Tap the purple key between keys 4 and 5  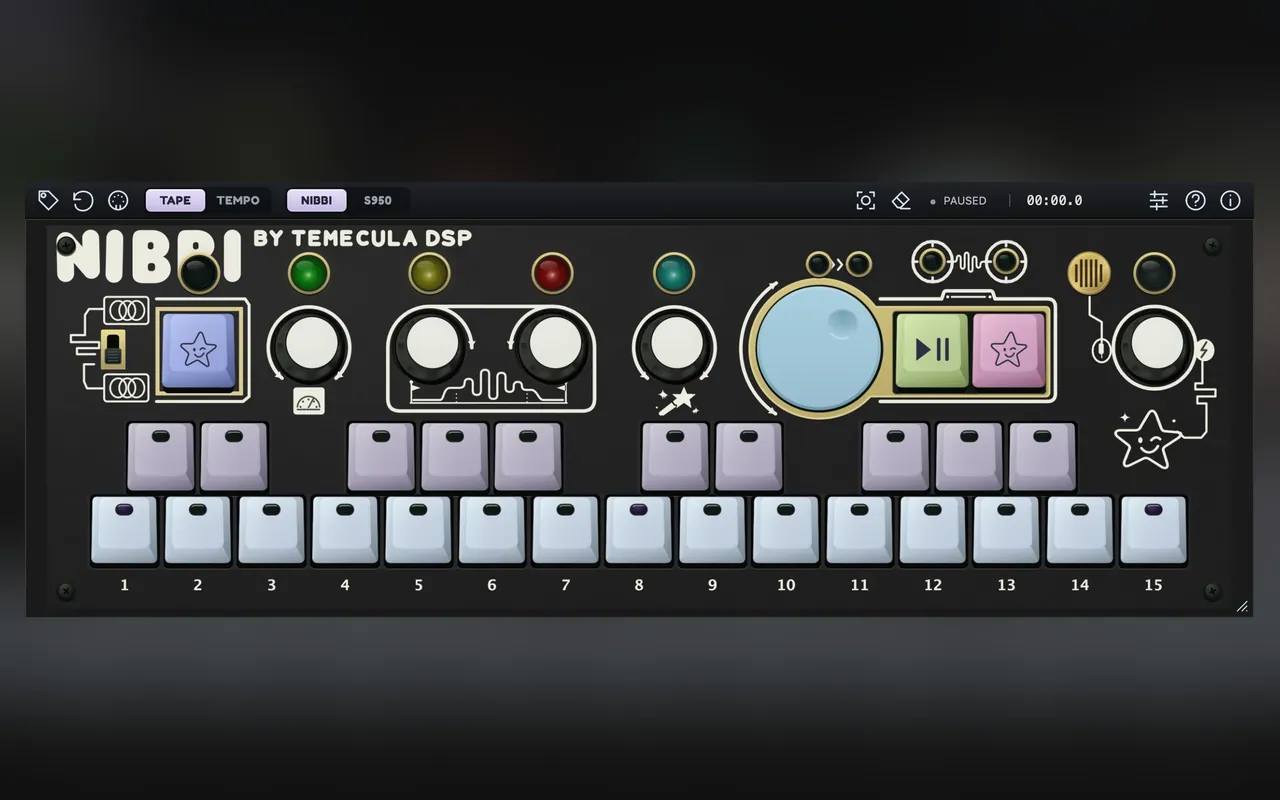(381, 456)
